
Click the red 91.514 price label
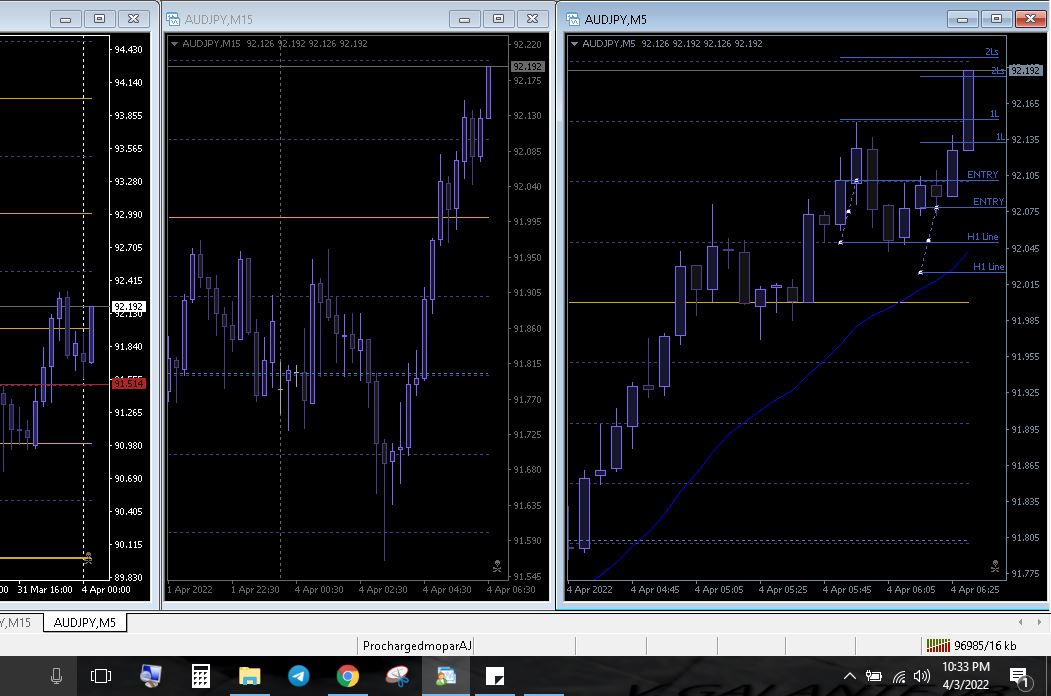128,384
